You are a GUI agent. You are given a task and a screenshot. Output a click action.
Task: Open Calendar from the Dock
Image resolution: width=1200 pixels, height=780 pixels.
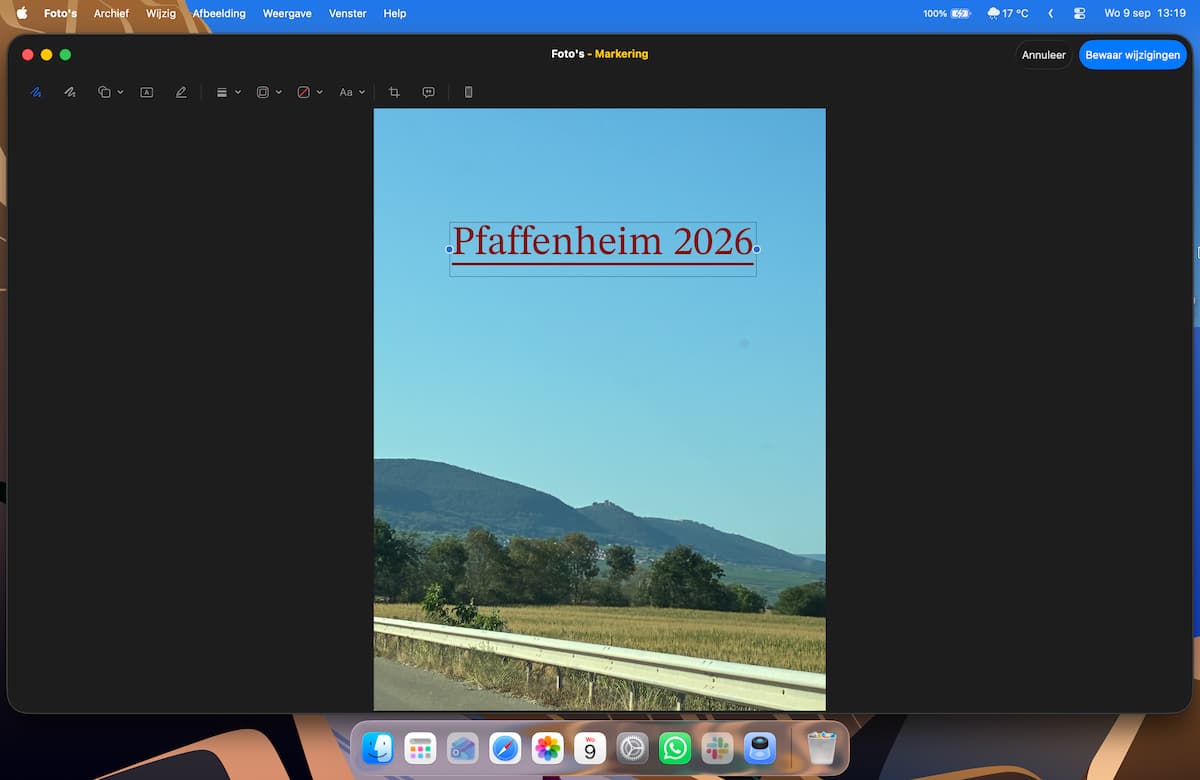click(x=590, y=748)
